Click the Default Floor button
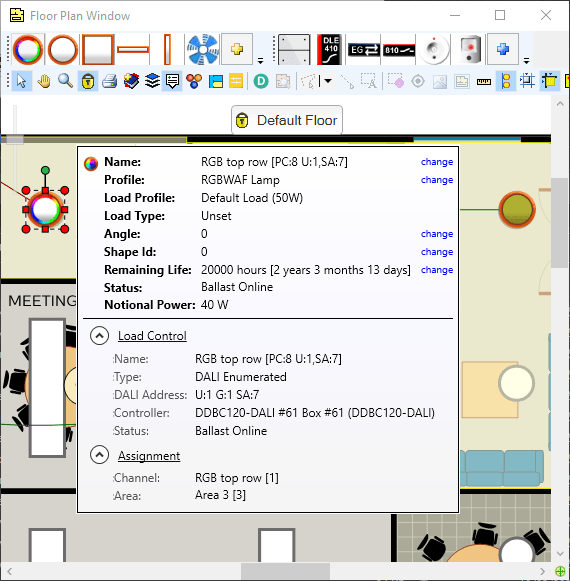This screenshot has width=570, height=581. click(x=287, y=120)
